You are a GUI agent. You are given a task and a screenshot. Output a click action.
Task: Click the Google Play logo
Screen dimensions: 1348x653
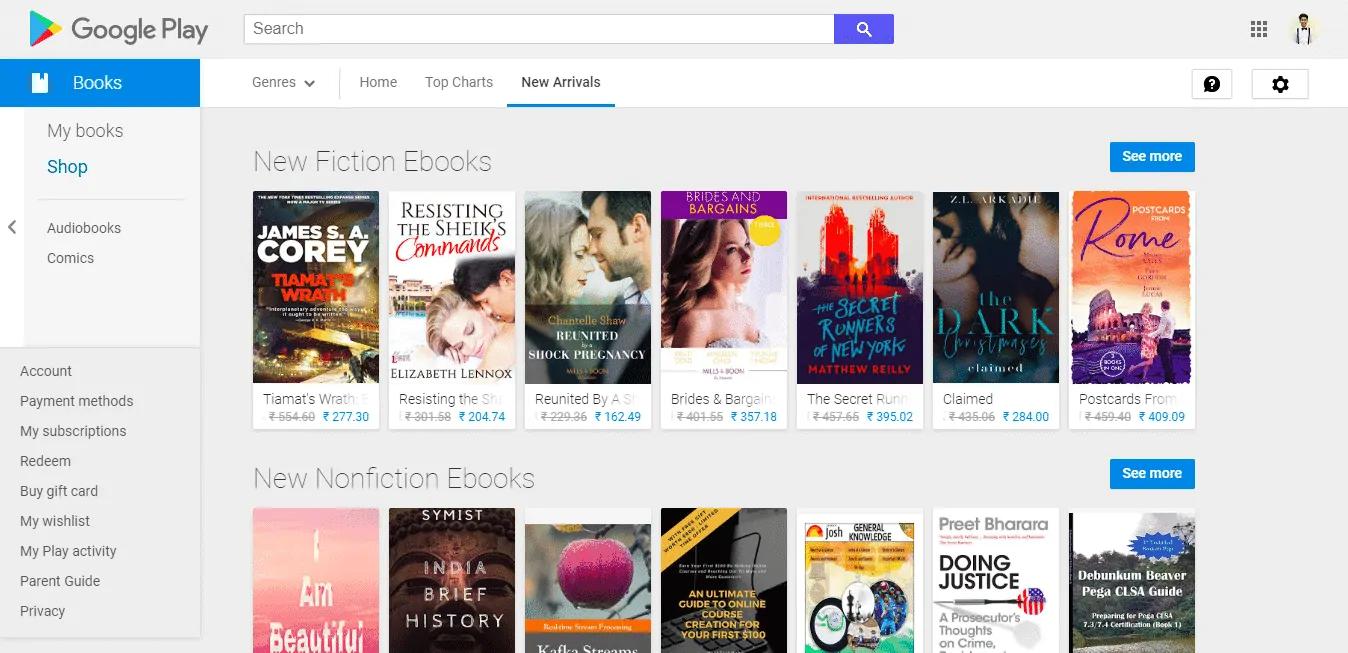click(x=117, y=29)
